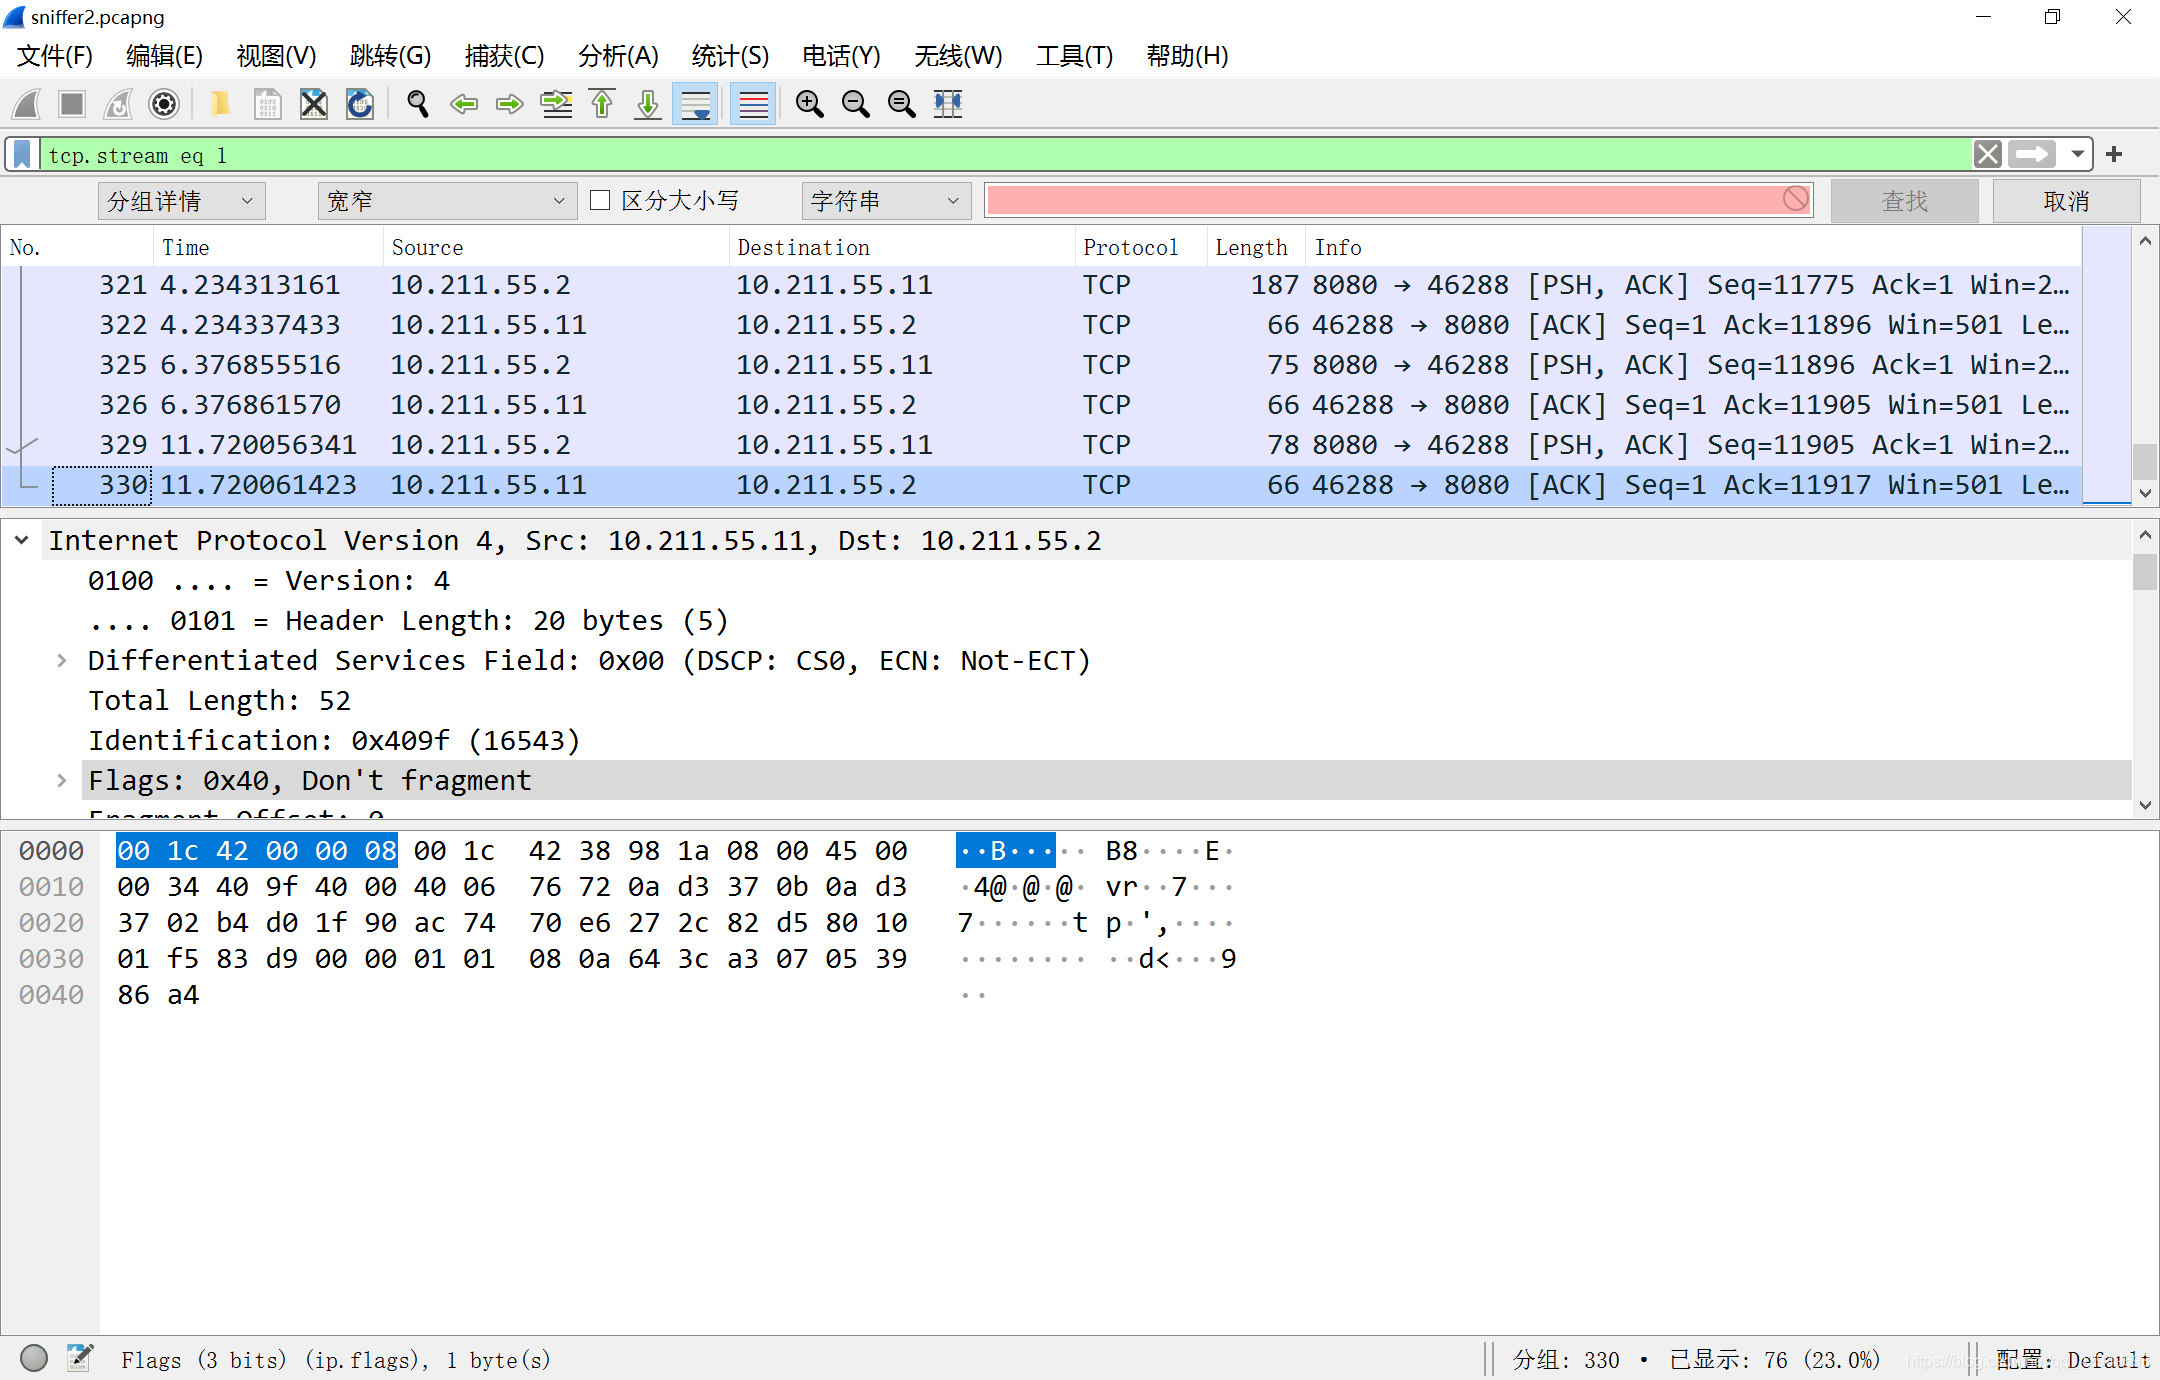Toggle packet list colorization
2160x1380 pixels.
[x=753, y=104]
